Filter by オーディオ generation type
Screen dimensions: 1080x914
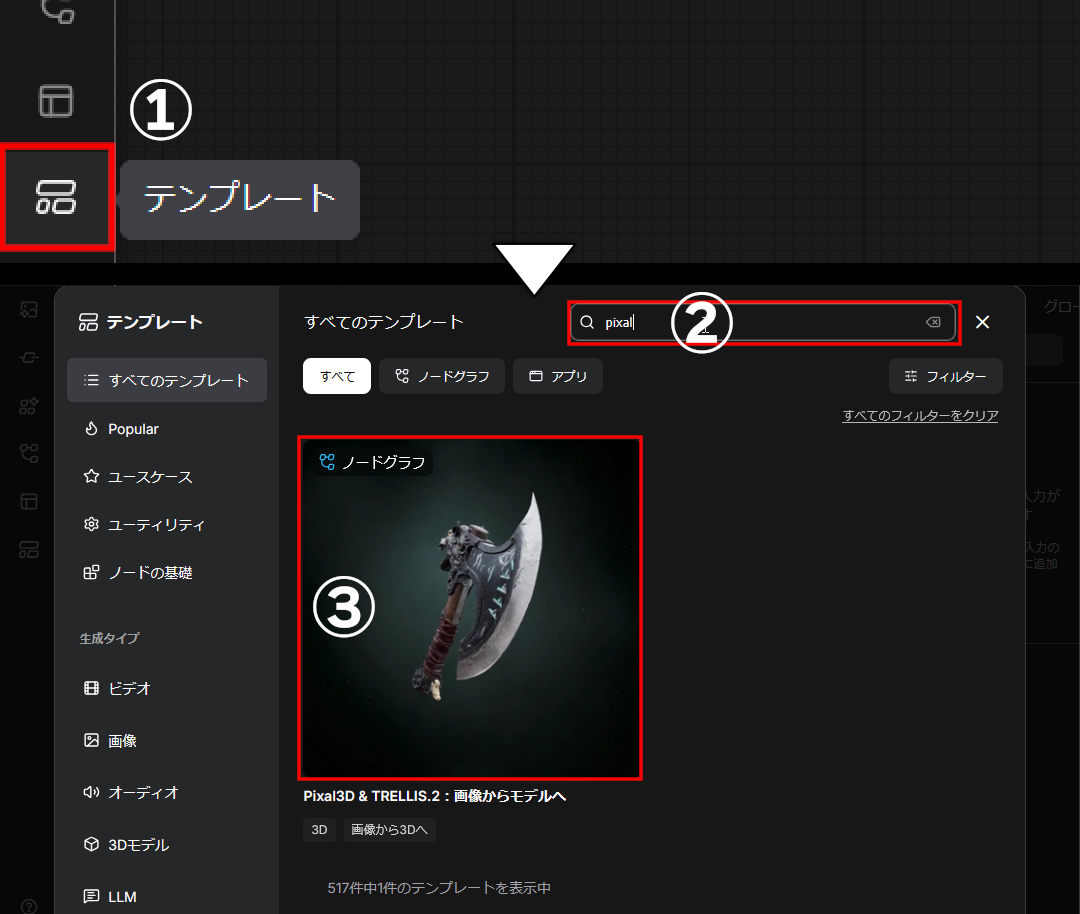[167, 792]
